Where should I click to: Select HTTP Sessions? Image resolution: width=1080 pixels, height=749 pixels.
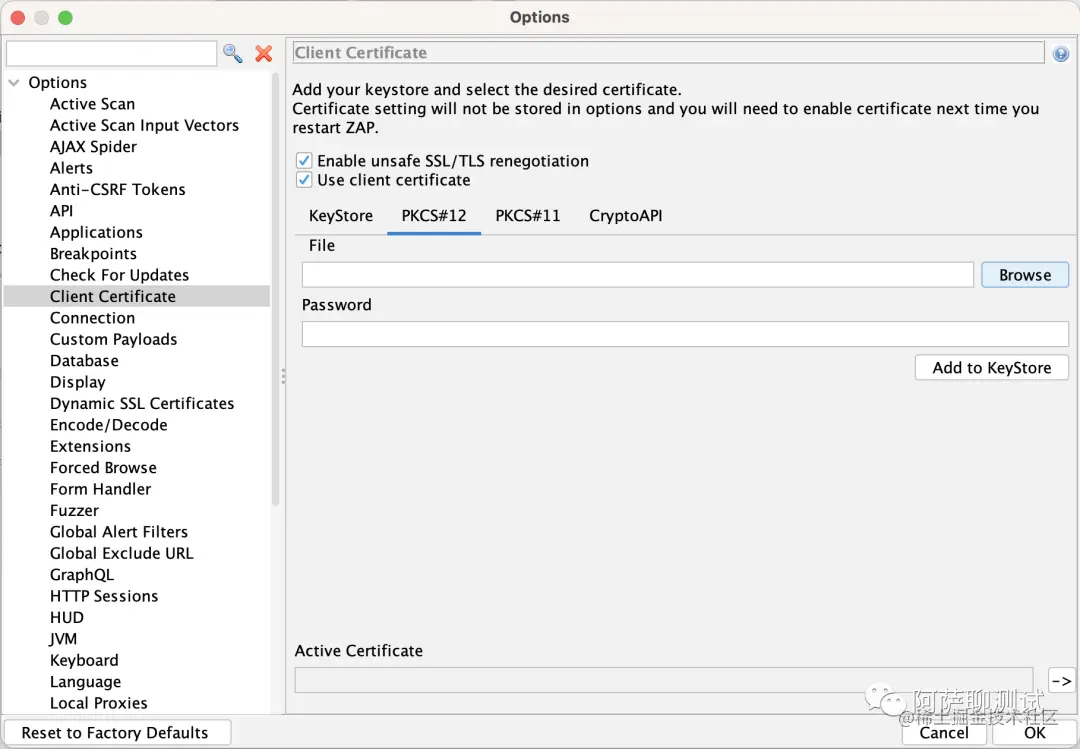coord(104,595)
